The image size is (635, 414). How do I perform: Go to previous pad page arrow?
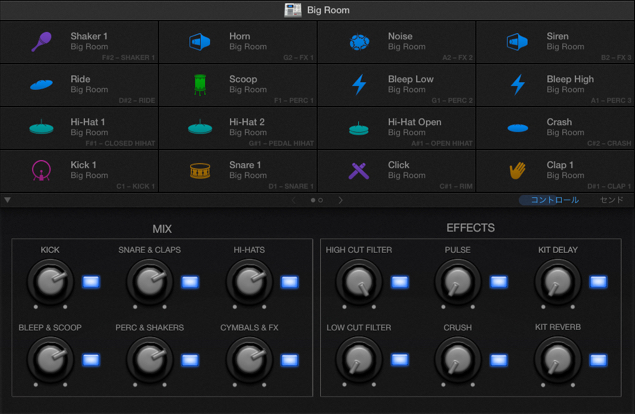294,200
